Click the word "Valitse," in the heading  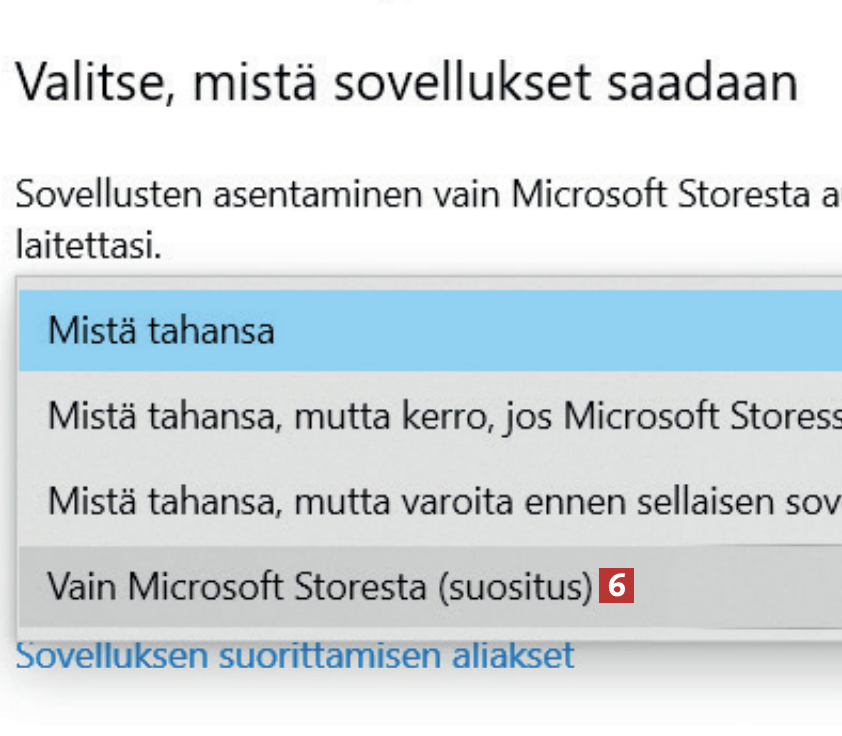tap(96, 85)
